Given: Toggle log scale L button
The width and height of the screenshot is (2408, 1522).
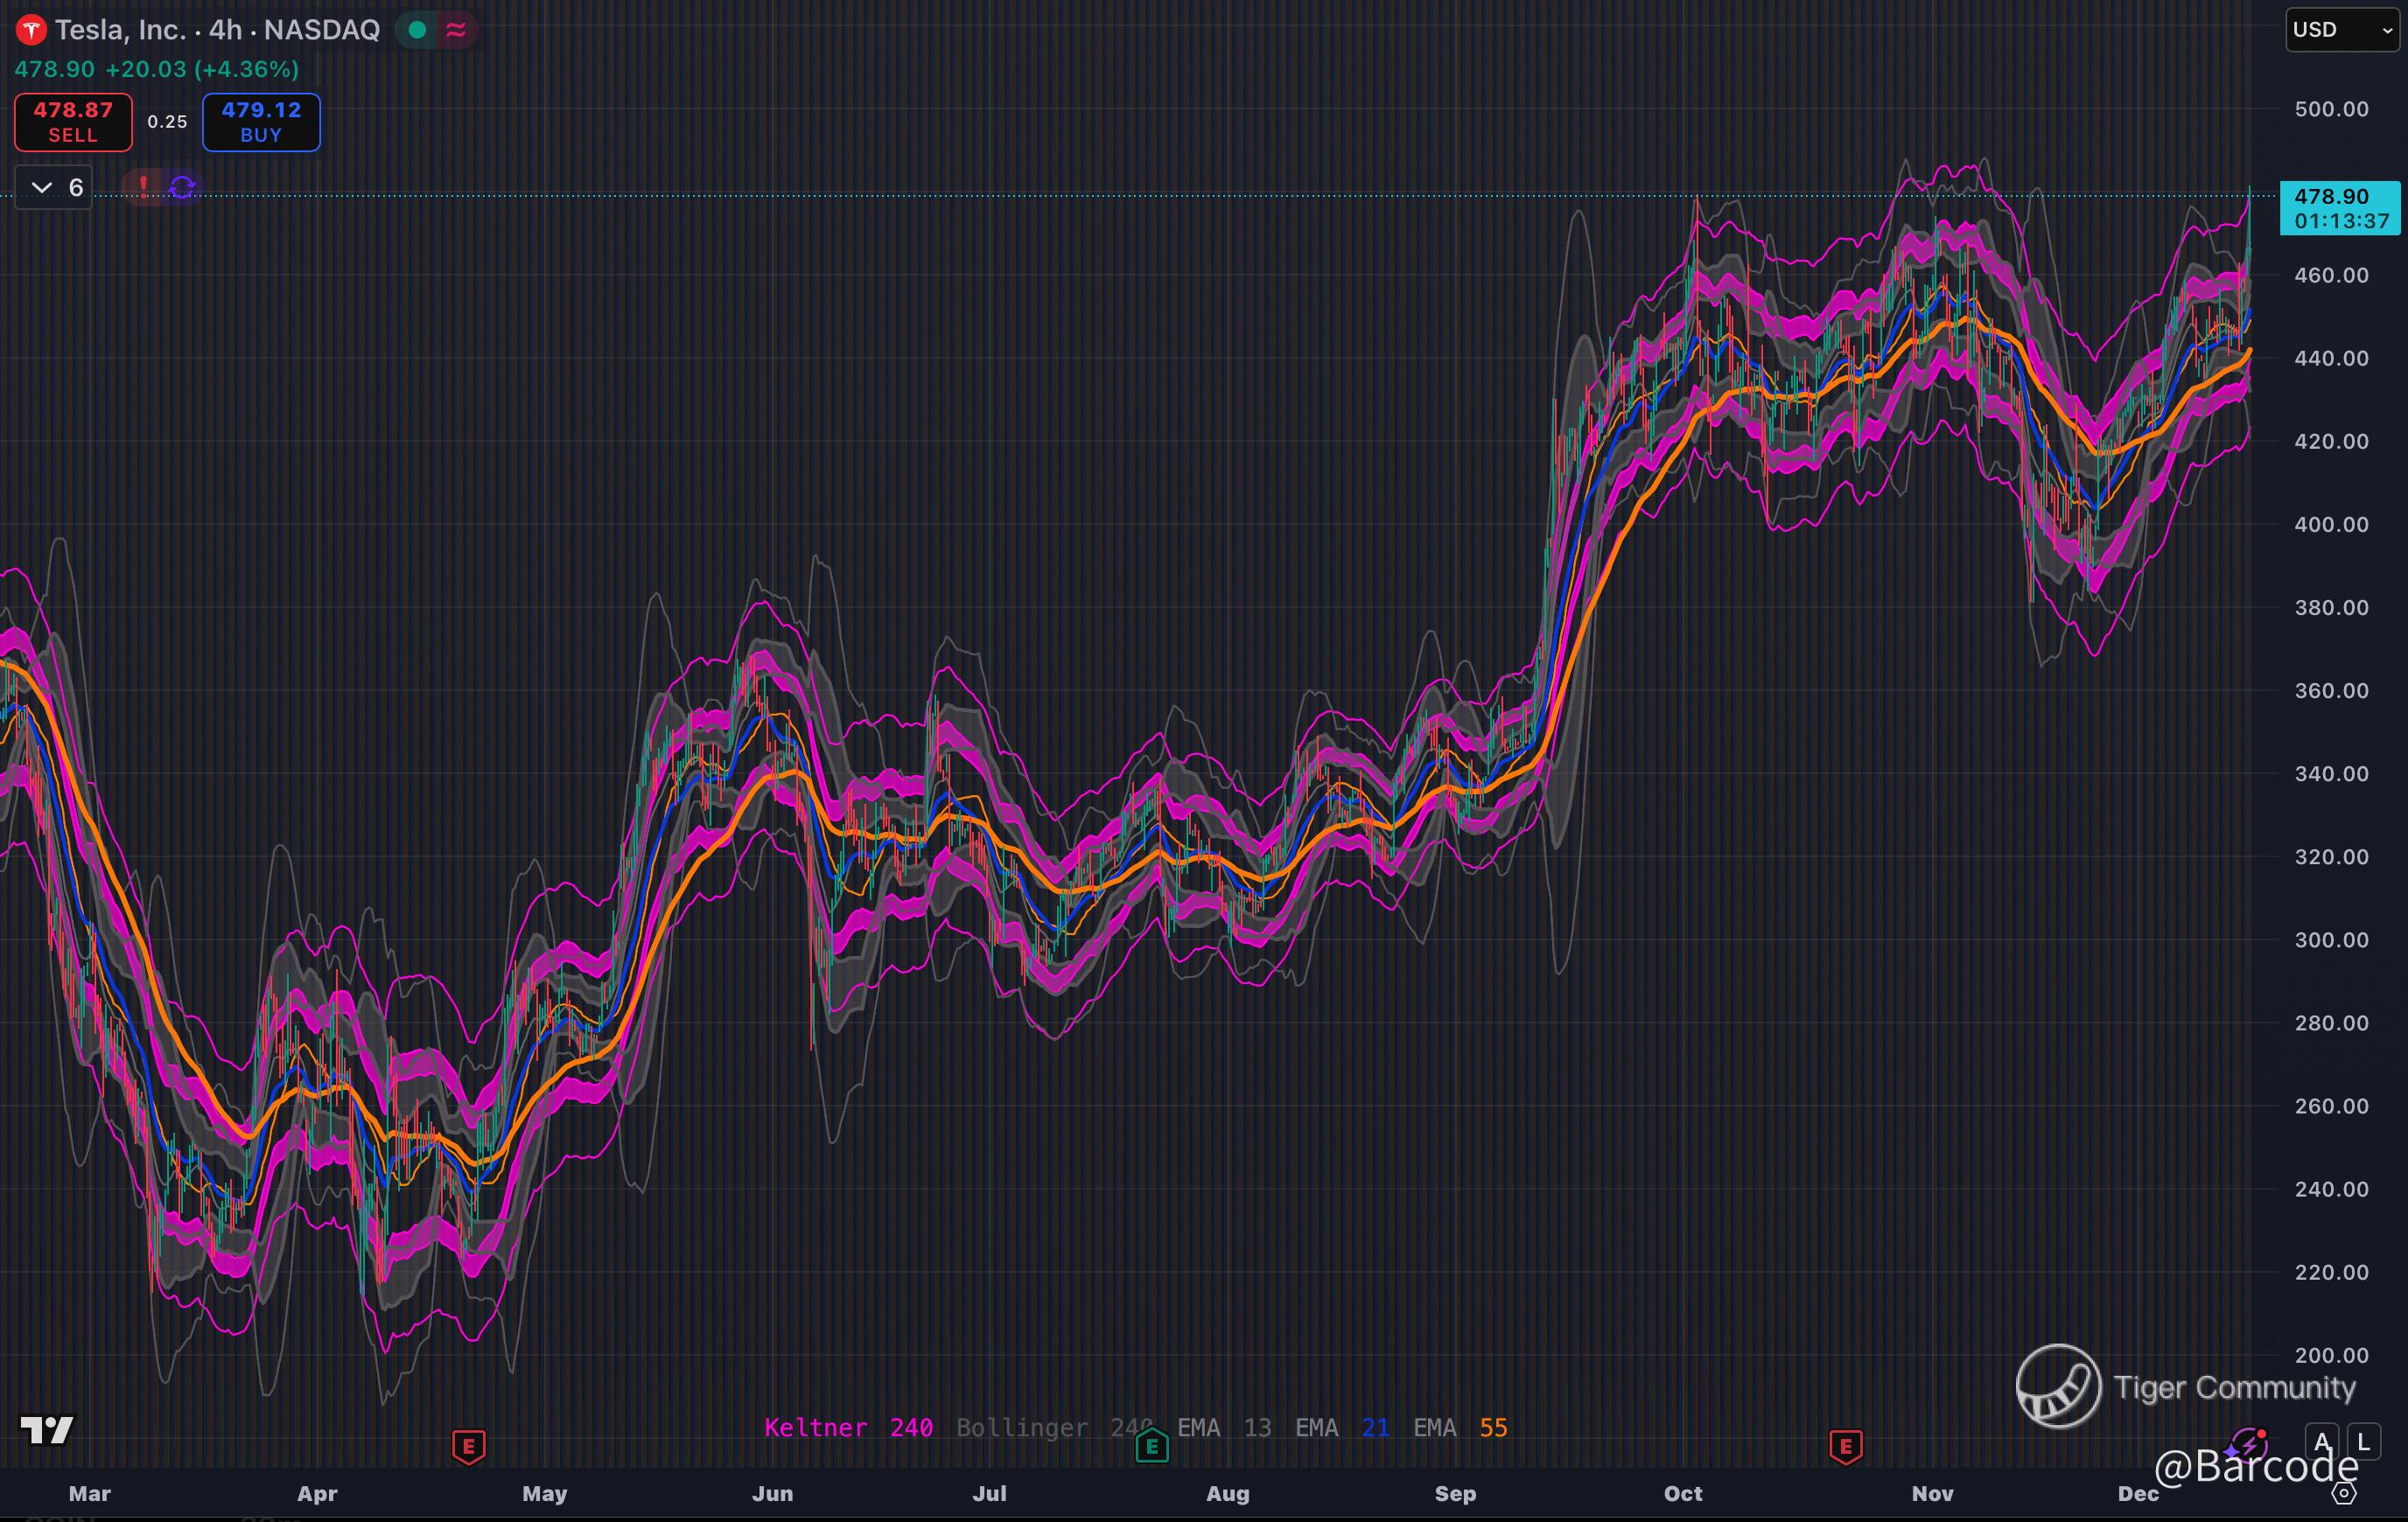Looking at the screenshot, I should [x=2363, y=1442].
